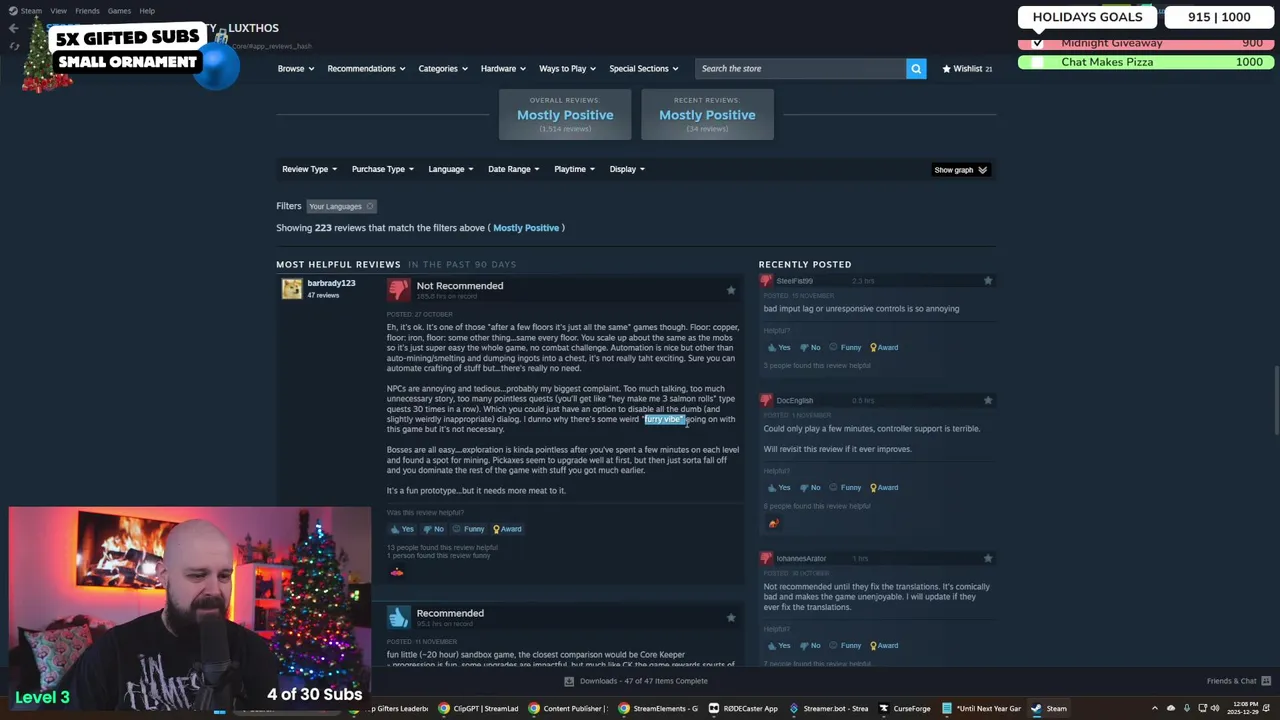Open the Review Type filter dropdown
Image resolution: width=1280 pixels, height=720 pixels.
[309, 169]
